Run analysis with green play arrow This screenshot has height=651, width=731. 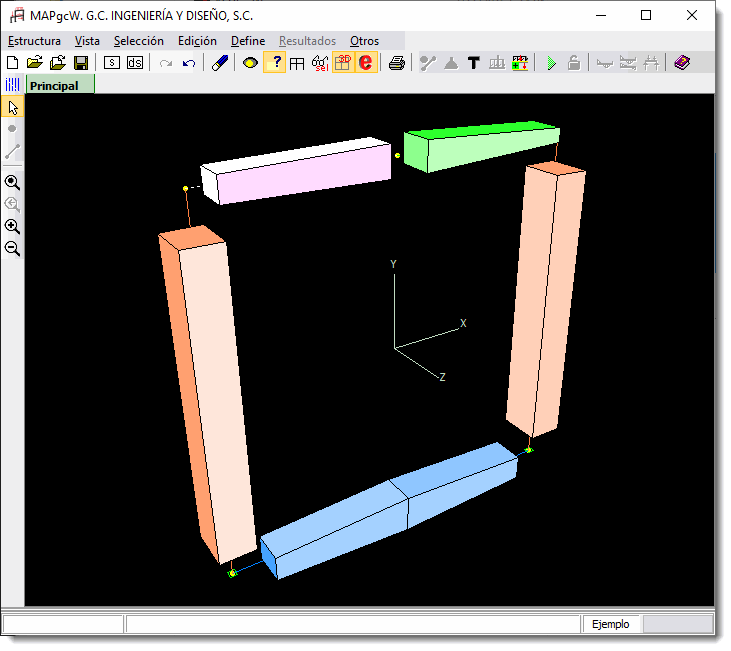(552, 63)
